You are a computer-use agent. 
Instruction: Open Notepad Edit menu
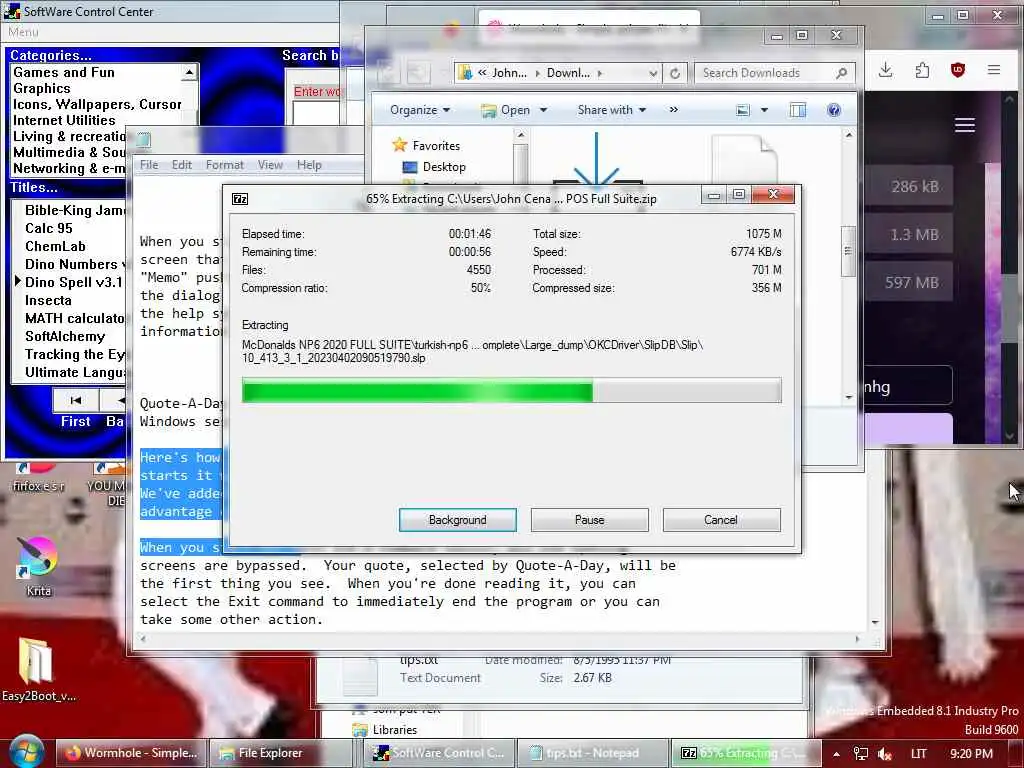point(182,165)
